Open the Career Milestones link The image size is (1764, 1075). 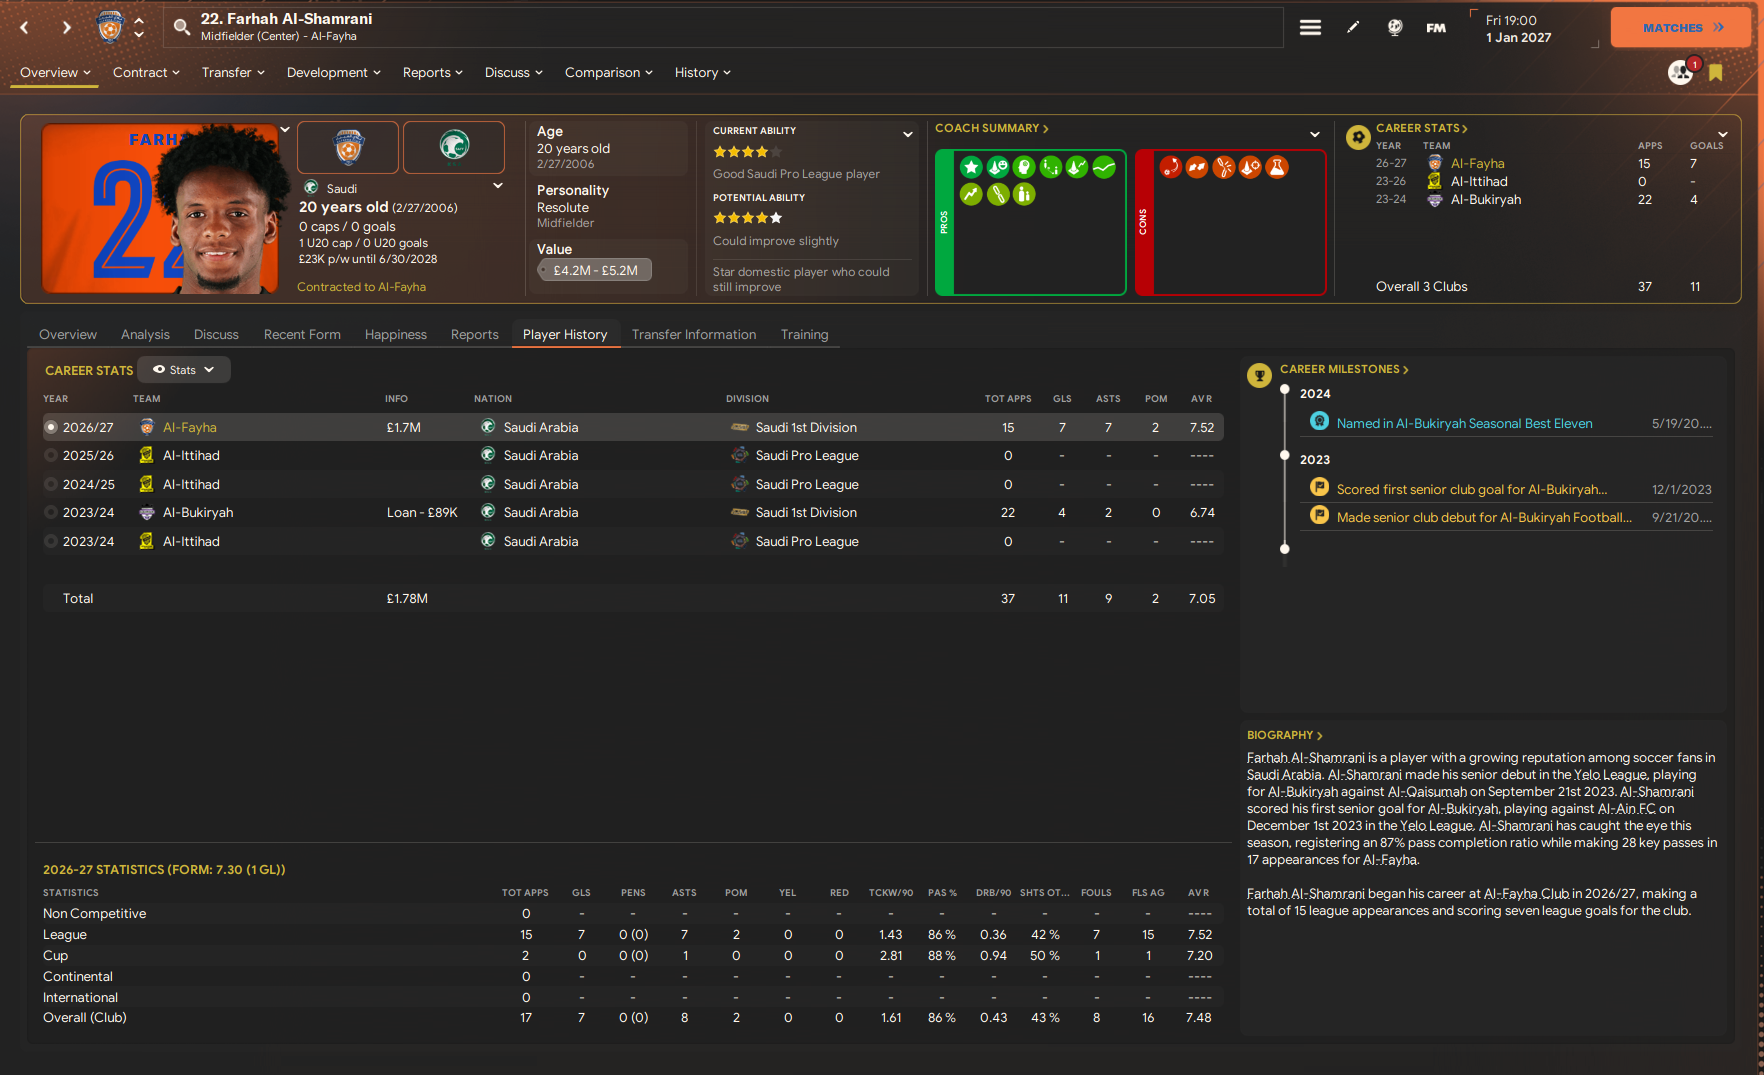pos(1343,370)
